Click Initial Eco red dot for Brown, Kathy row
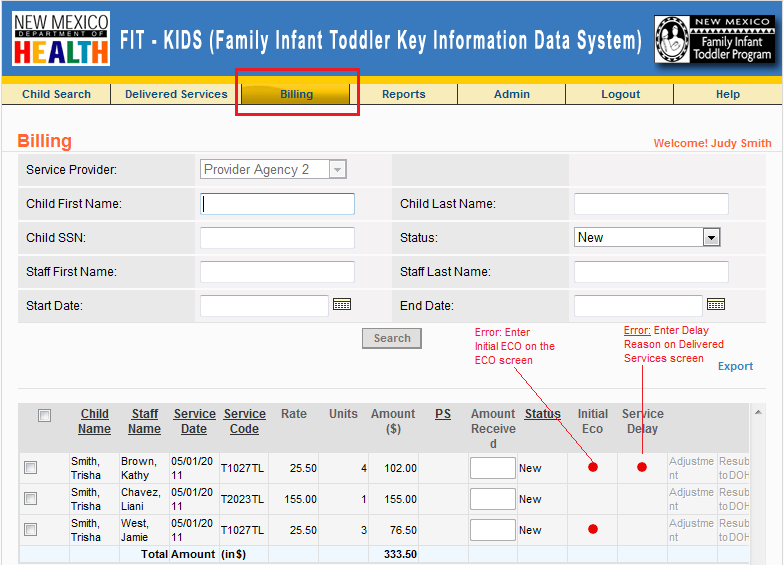Image resolution: width=784 pixels, height=565 pixels. [593, 467]
